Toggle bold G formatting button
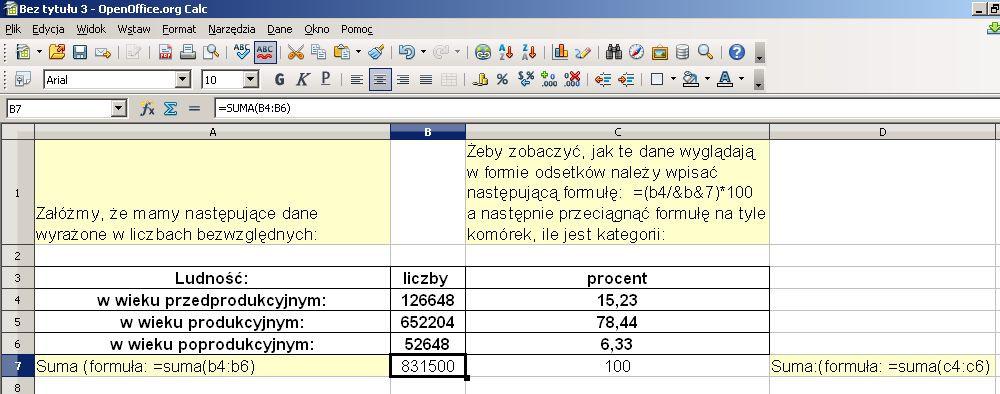 (279, 80)
